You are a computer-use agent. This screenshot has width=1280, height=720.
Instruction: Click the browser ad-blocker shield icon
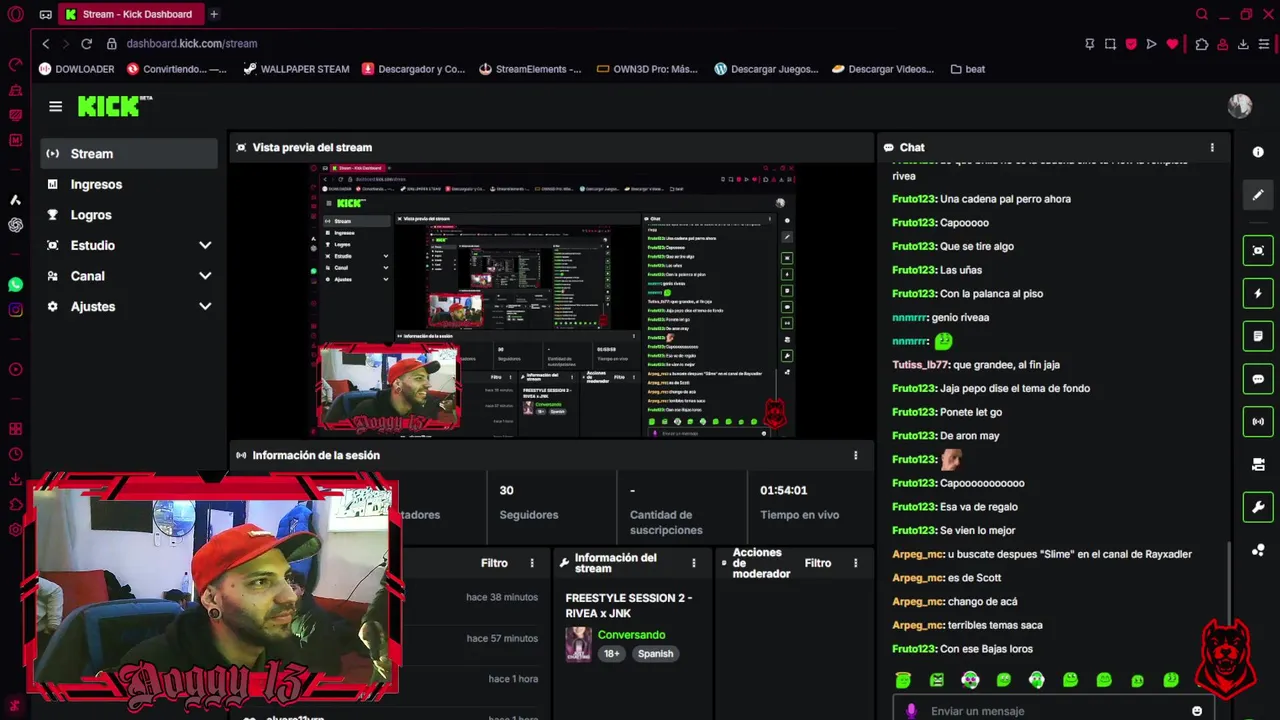[1131, 44]
